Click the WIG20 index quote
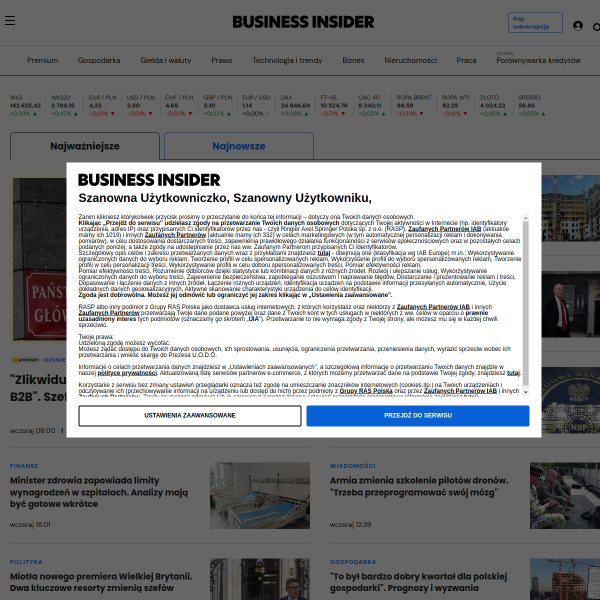 tap(64, 105)
